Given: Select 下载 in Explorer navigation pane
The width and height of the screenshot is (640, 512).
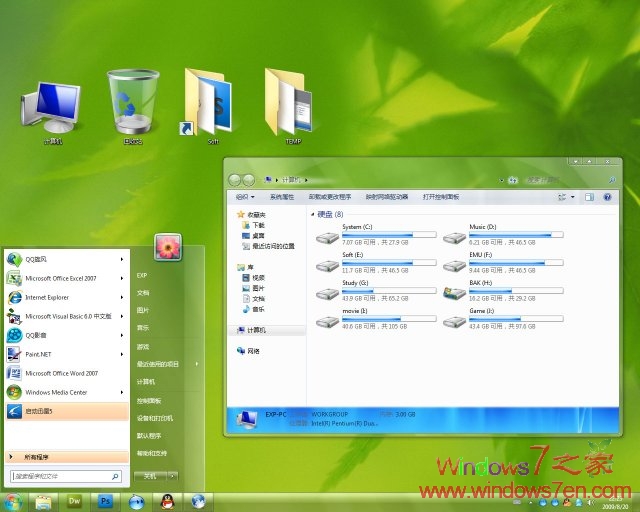Looking at the screenshot, I should tap(253, 225).
